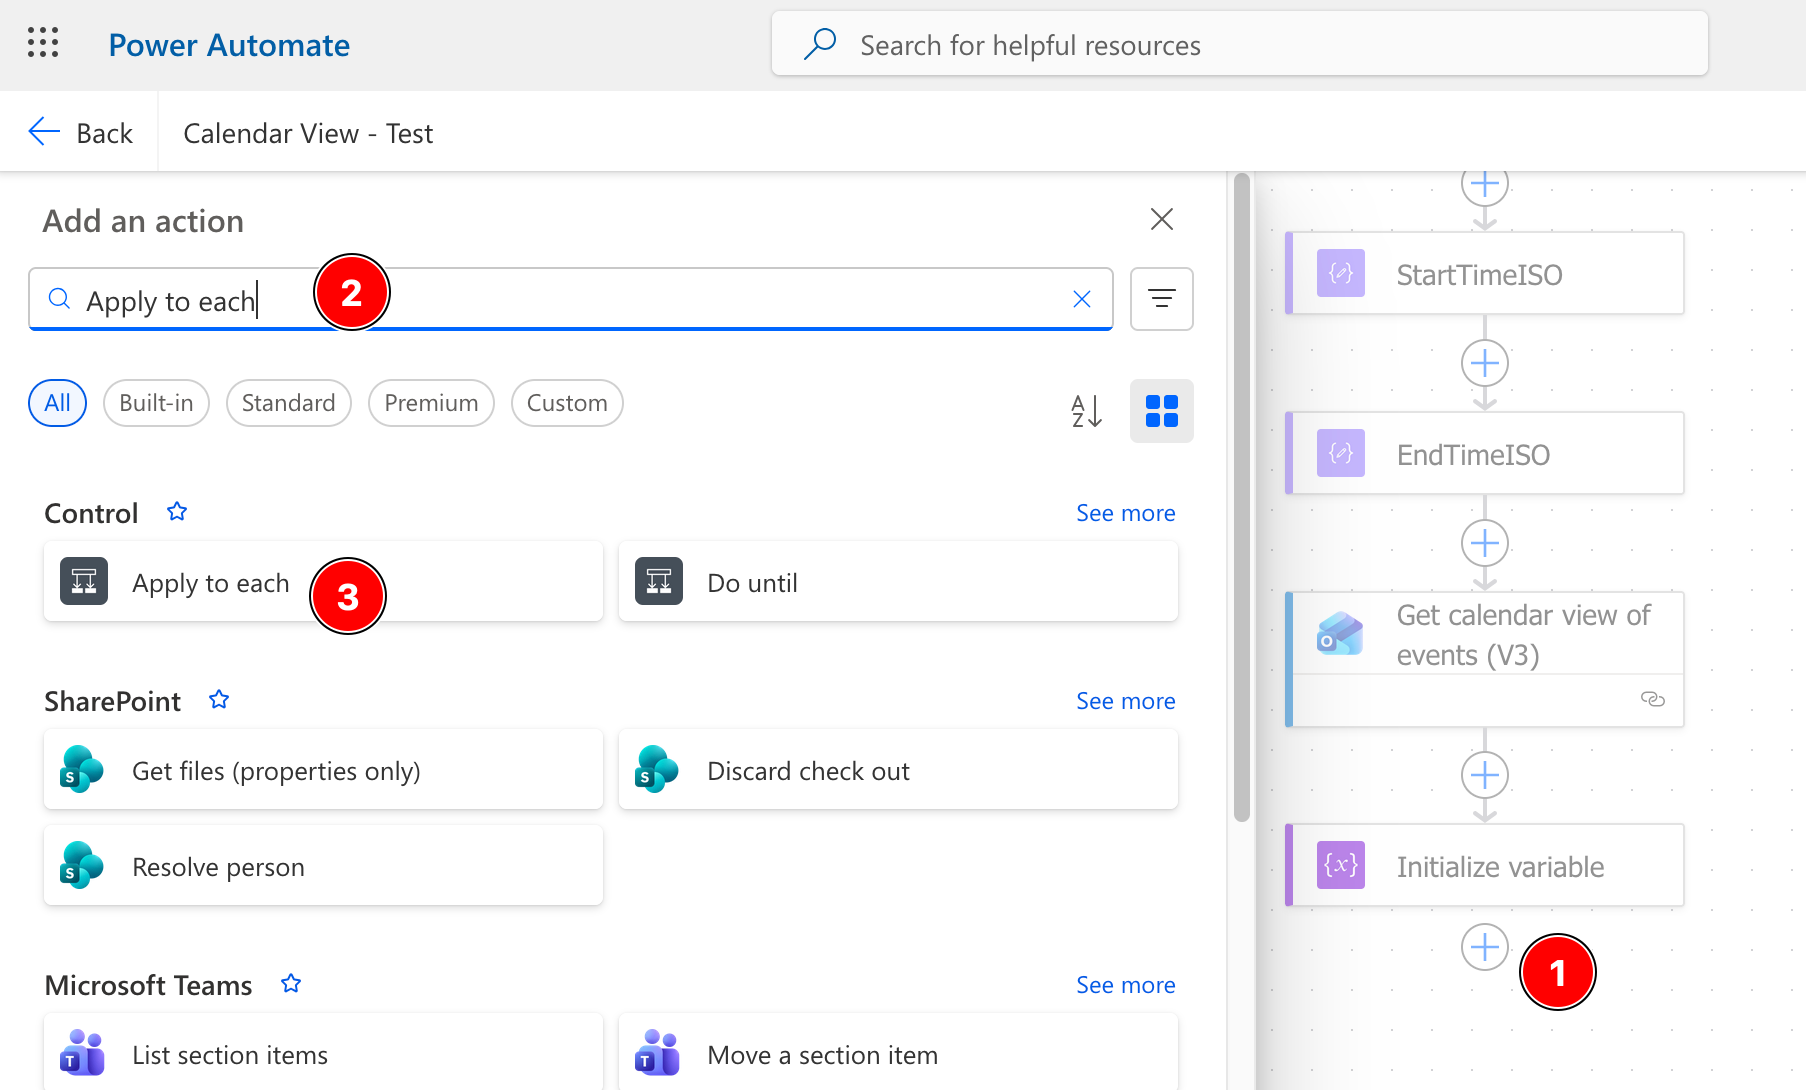Viewport: 1806px width, 1090px height.
Task: Open Get calendar view of events (V3) step
Action: tap(1485, 659)
